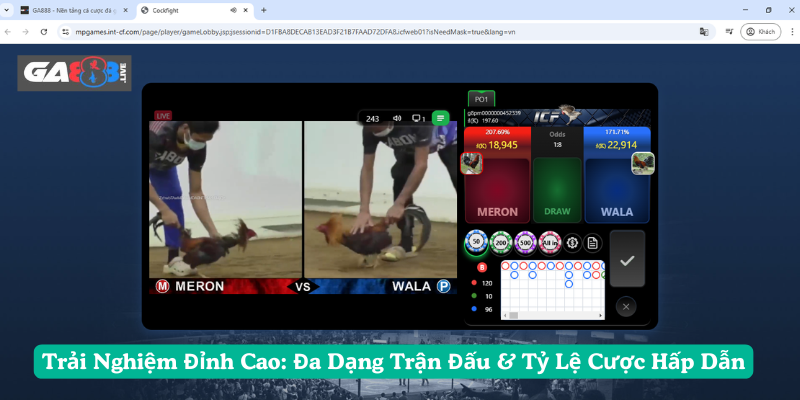View site information icon in address bar
800x400 pixels.
point(65,32)
